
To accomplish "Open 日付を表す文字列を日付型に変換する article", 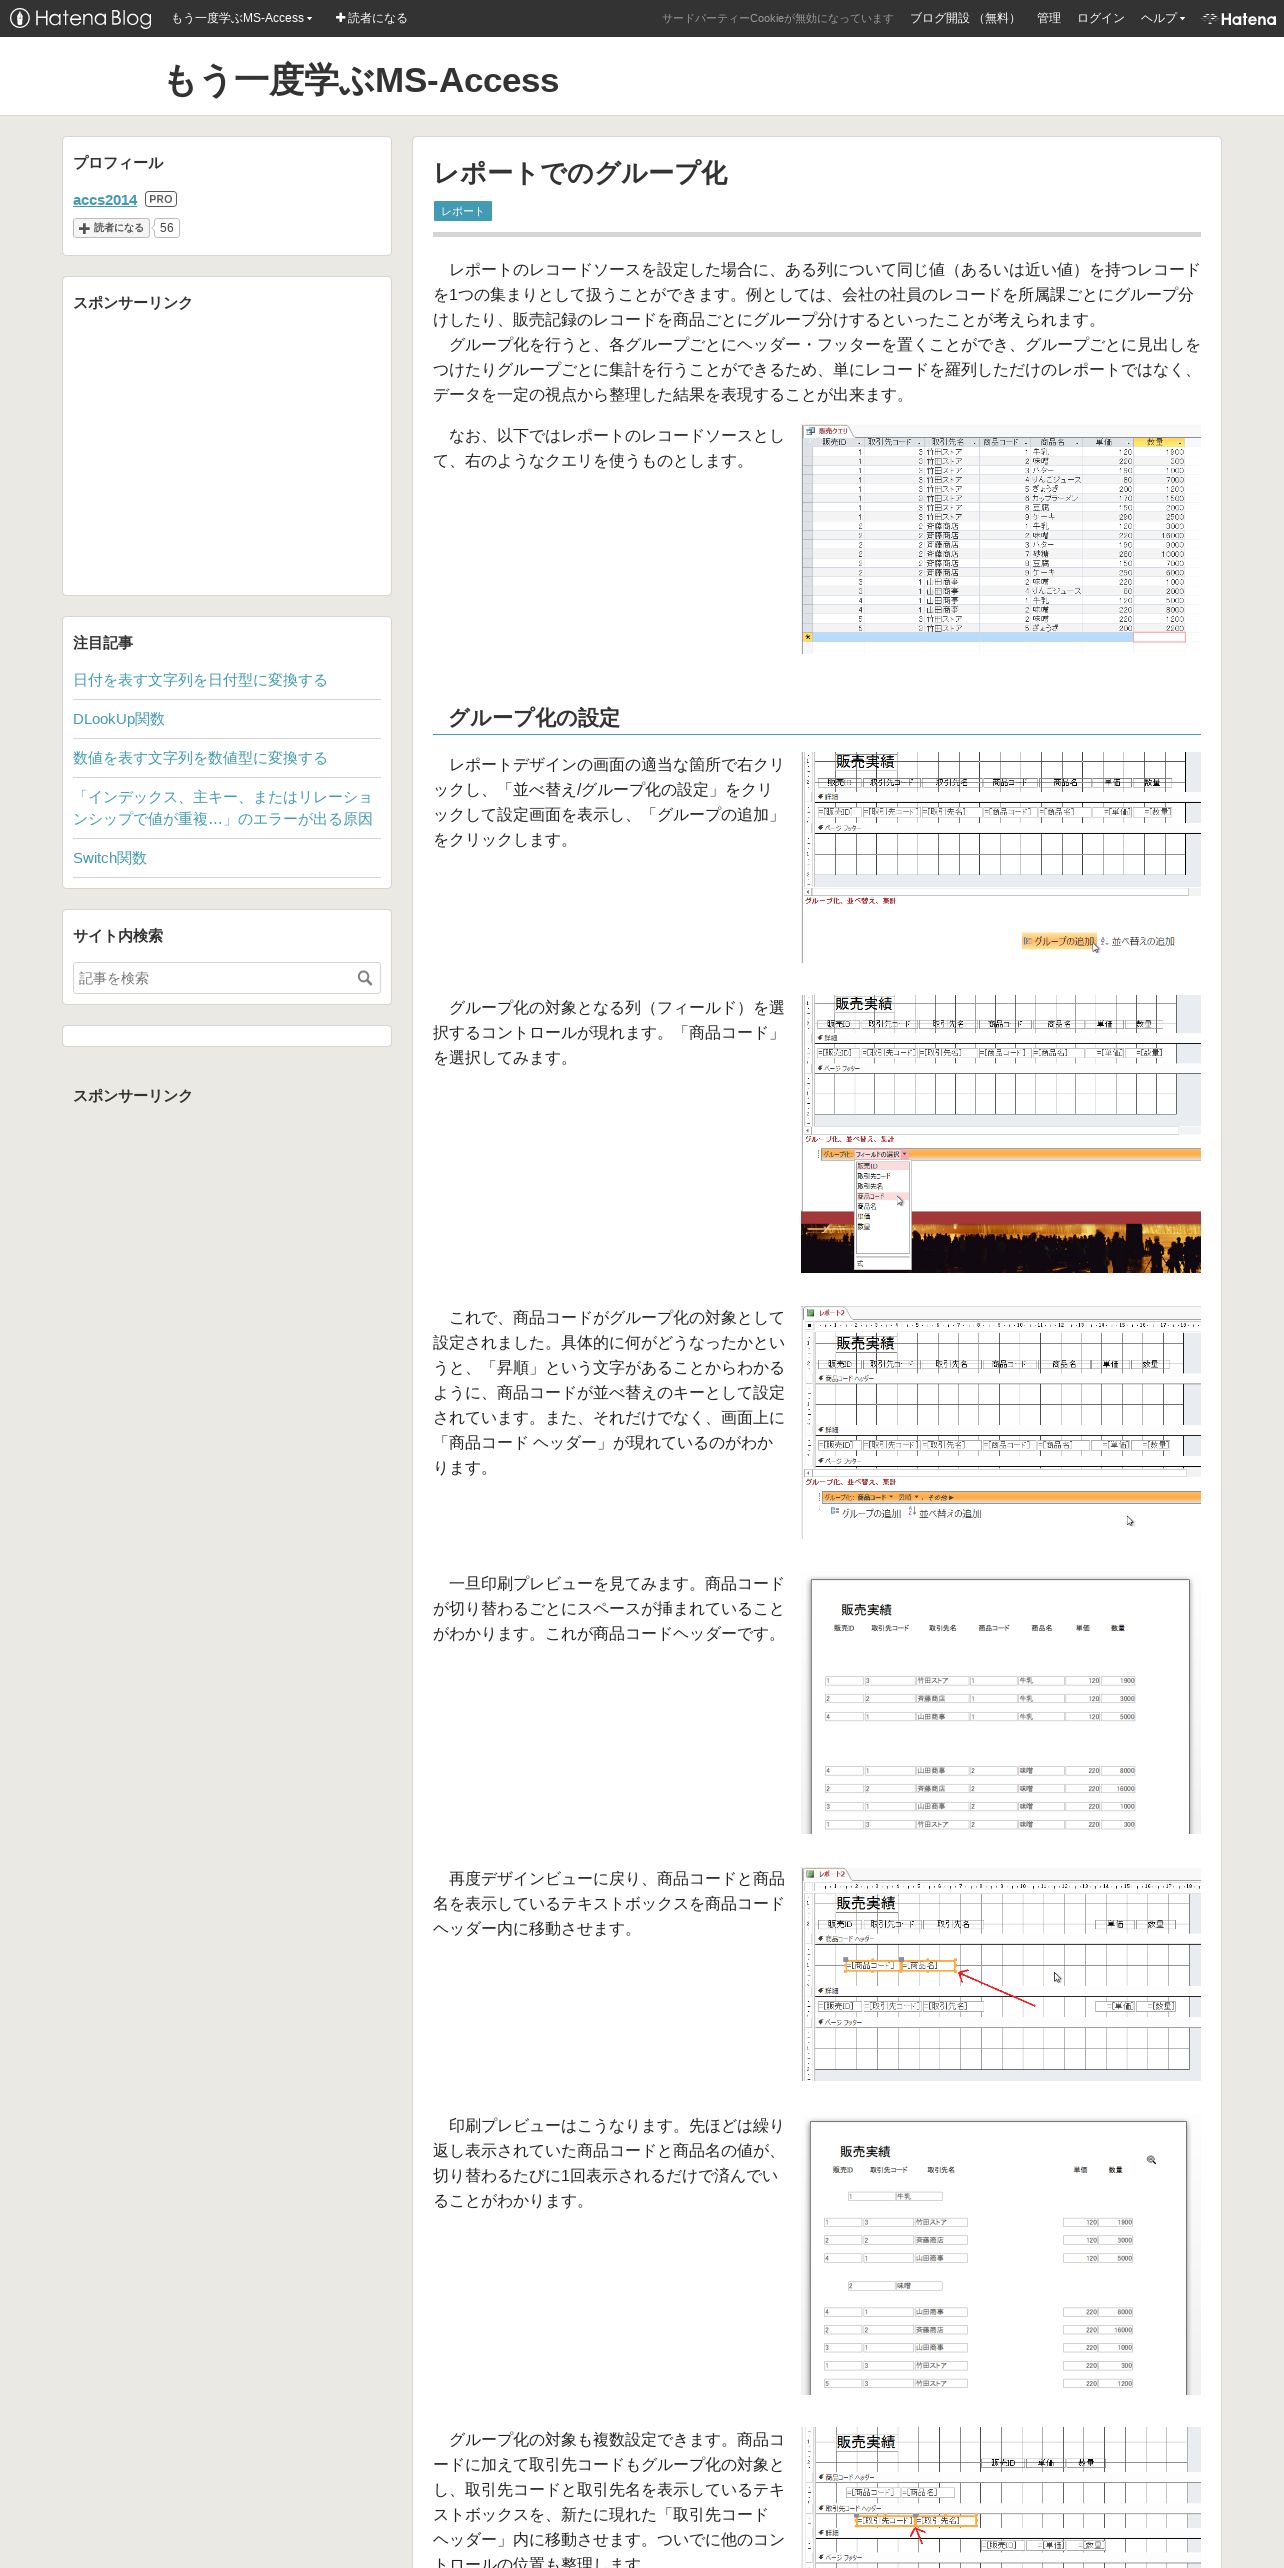I will coord(200,680).
